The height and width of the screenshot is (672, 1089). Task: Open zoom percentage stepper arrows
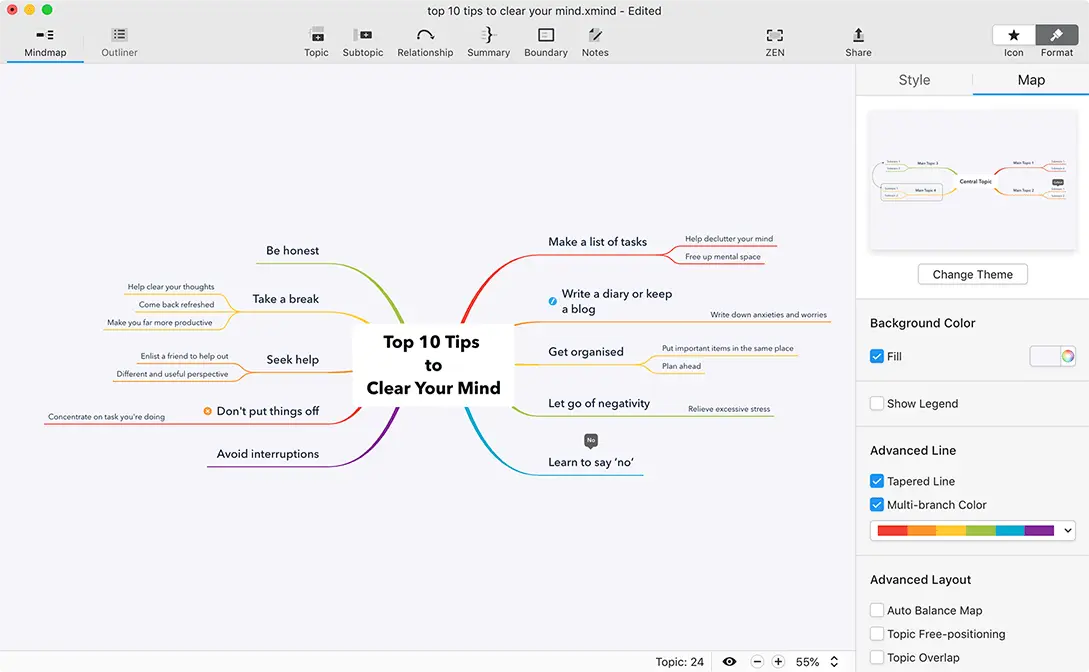pyautogui.click(x=834, y=662)
